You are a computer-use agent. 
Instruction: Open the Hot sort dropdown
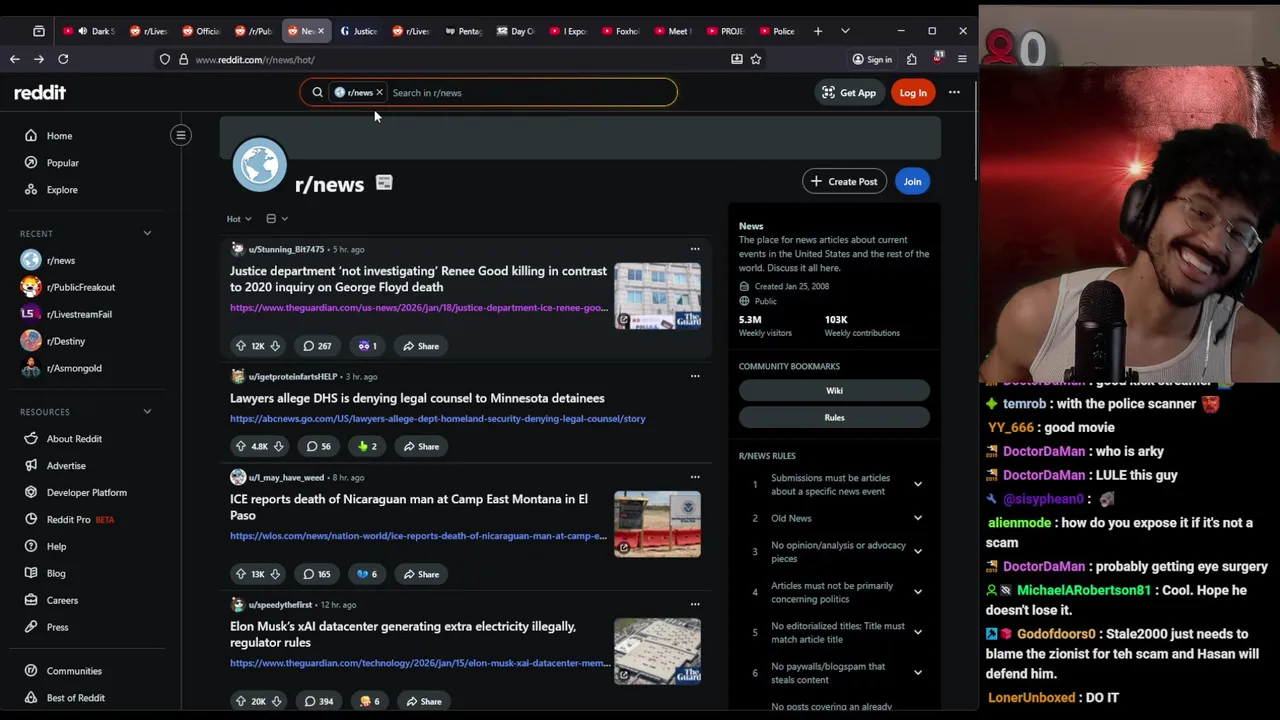click(239, 219)
